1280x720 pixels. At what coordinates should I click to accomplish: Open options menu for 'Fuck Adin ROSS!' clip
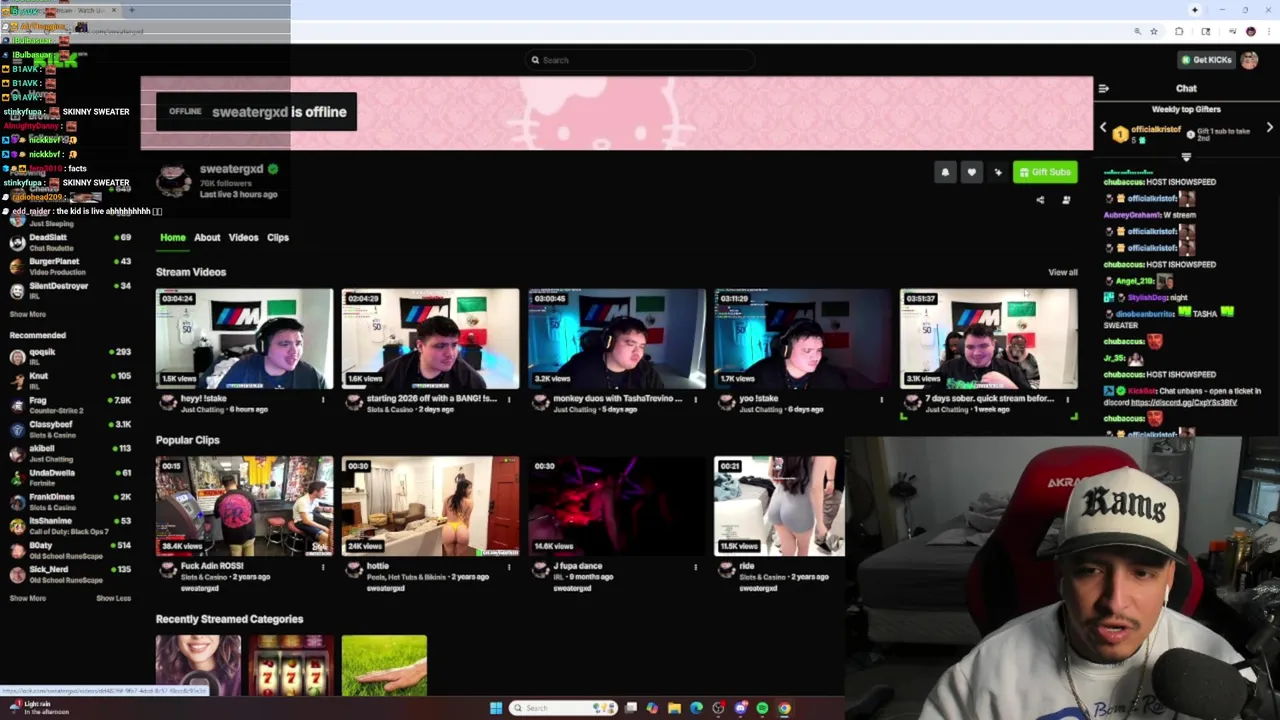click(x=323, y=567)
